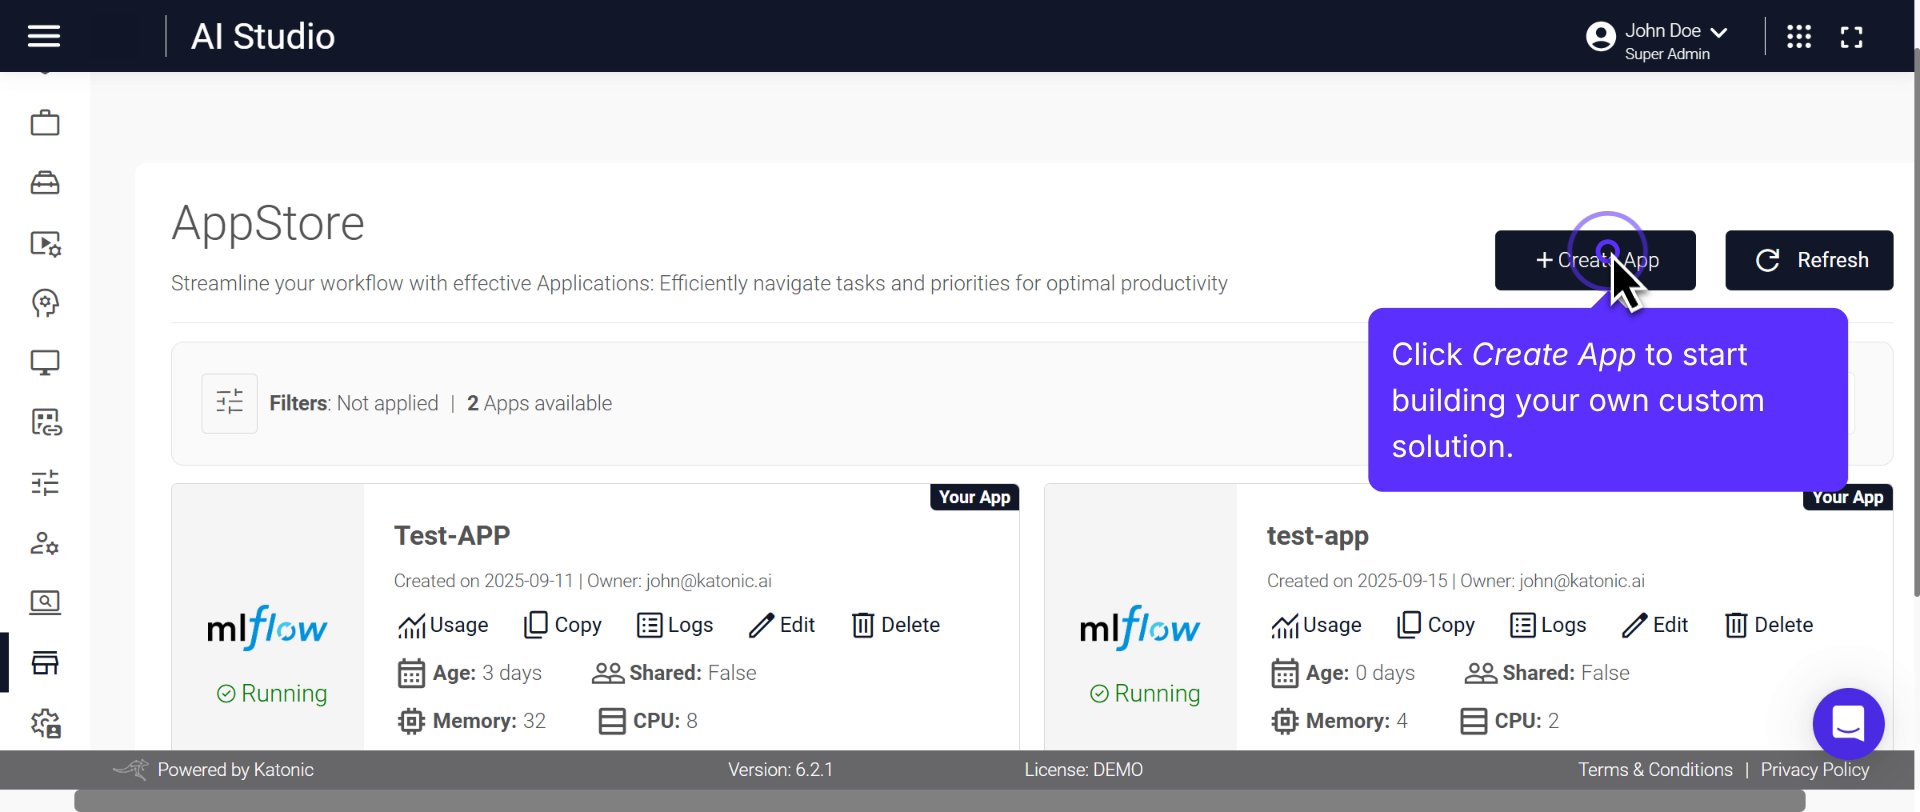Edit the lowercase test-app
1920x812 pixels.
pyautogui.click(x=1655, y=625)
